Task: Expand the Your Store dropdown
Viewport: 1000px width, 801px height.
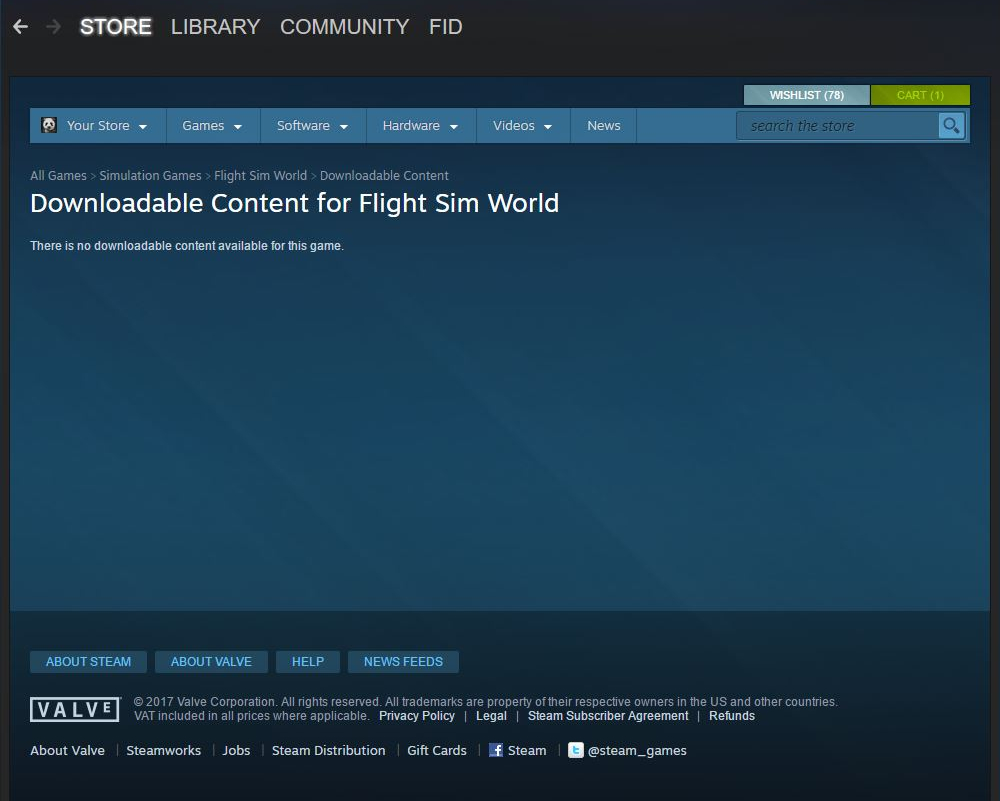Action: click(98, 126)
